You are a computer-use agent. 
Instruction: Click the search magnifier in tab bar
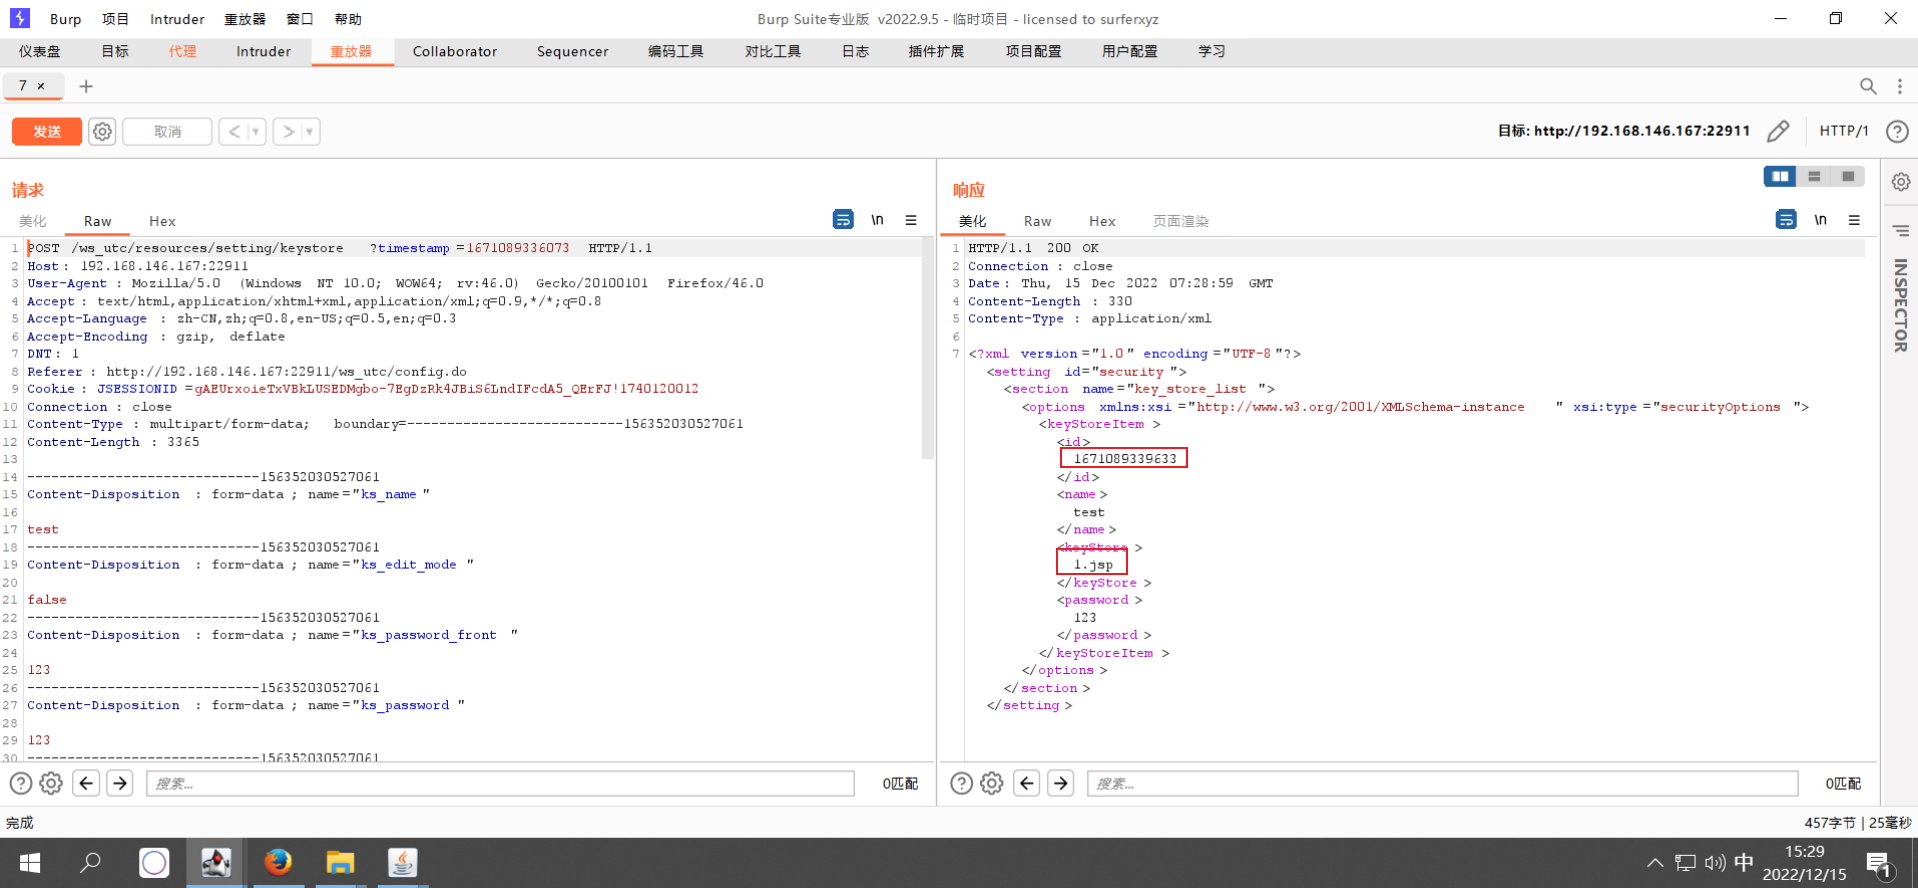1867,86
